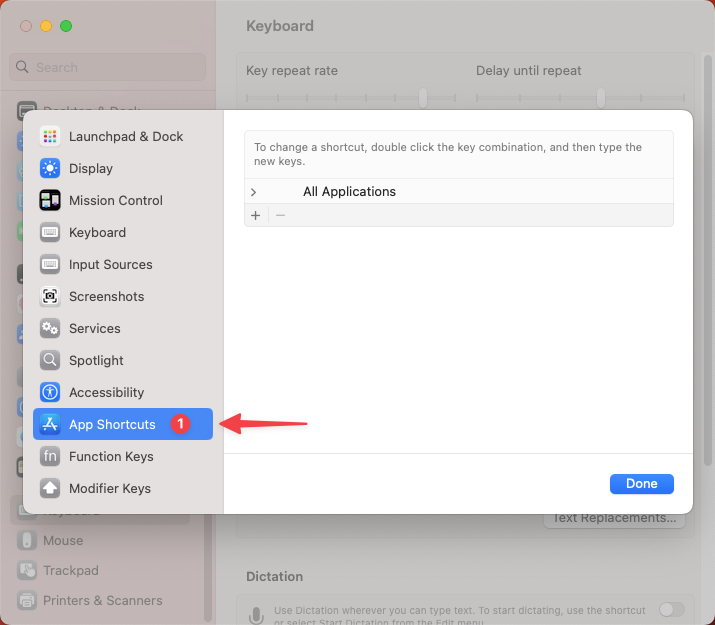Select Printers & Scanners in sidebar
The height and width of the screenshot is (625, 715).
[x=100, y=600]
